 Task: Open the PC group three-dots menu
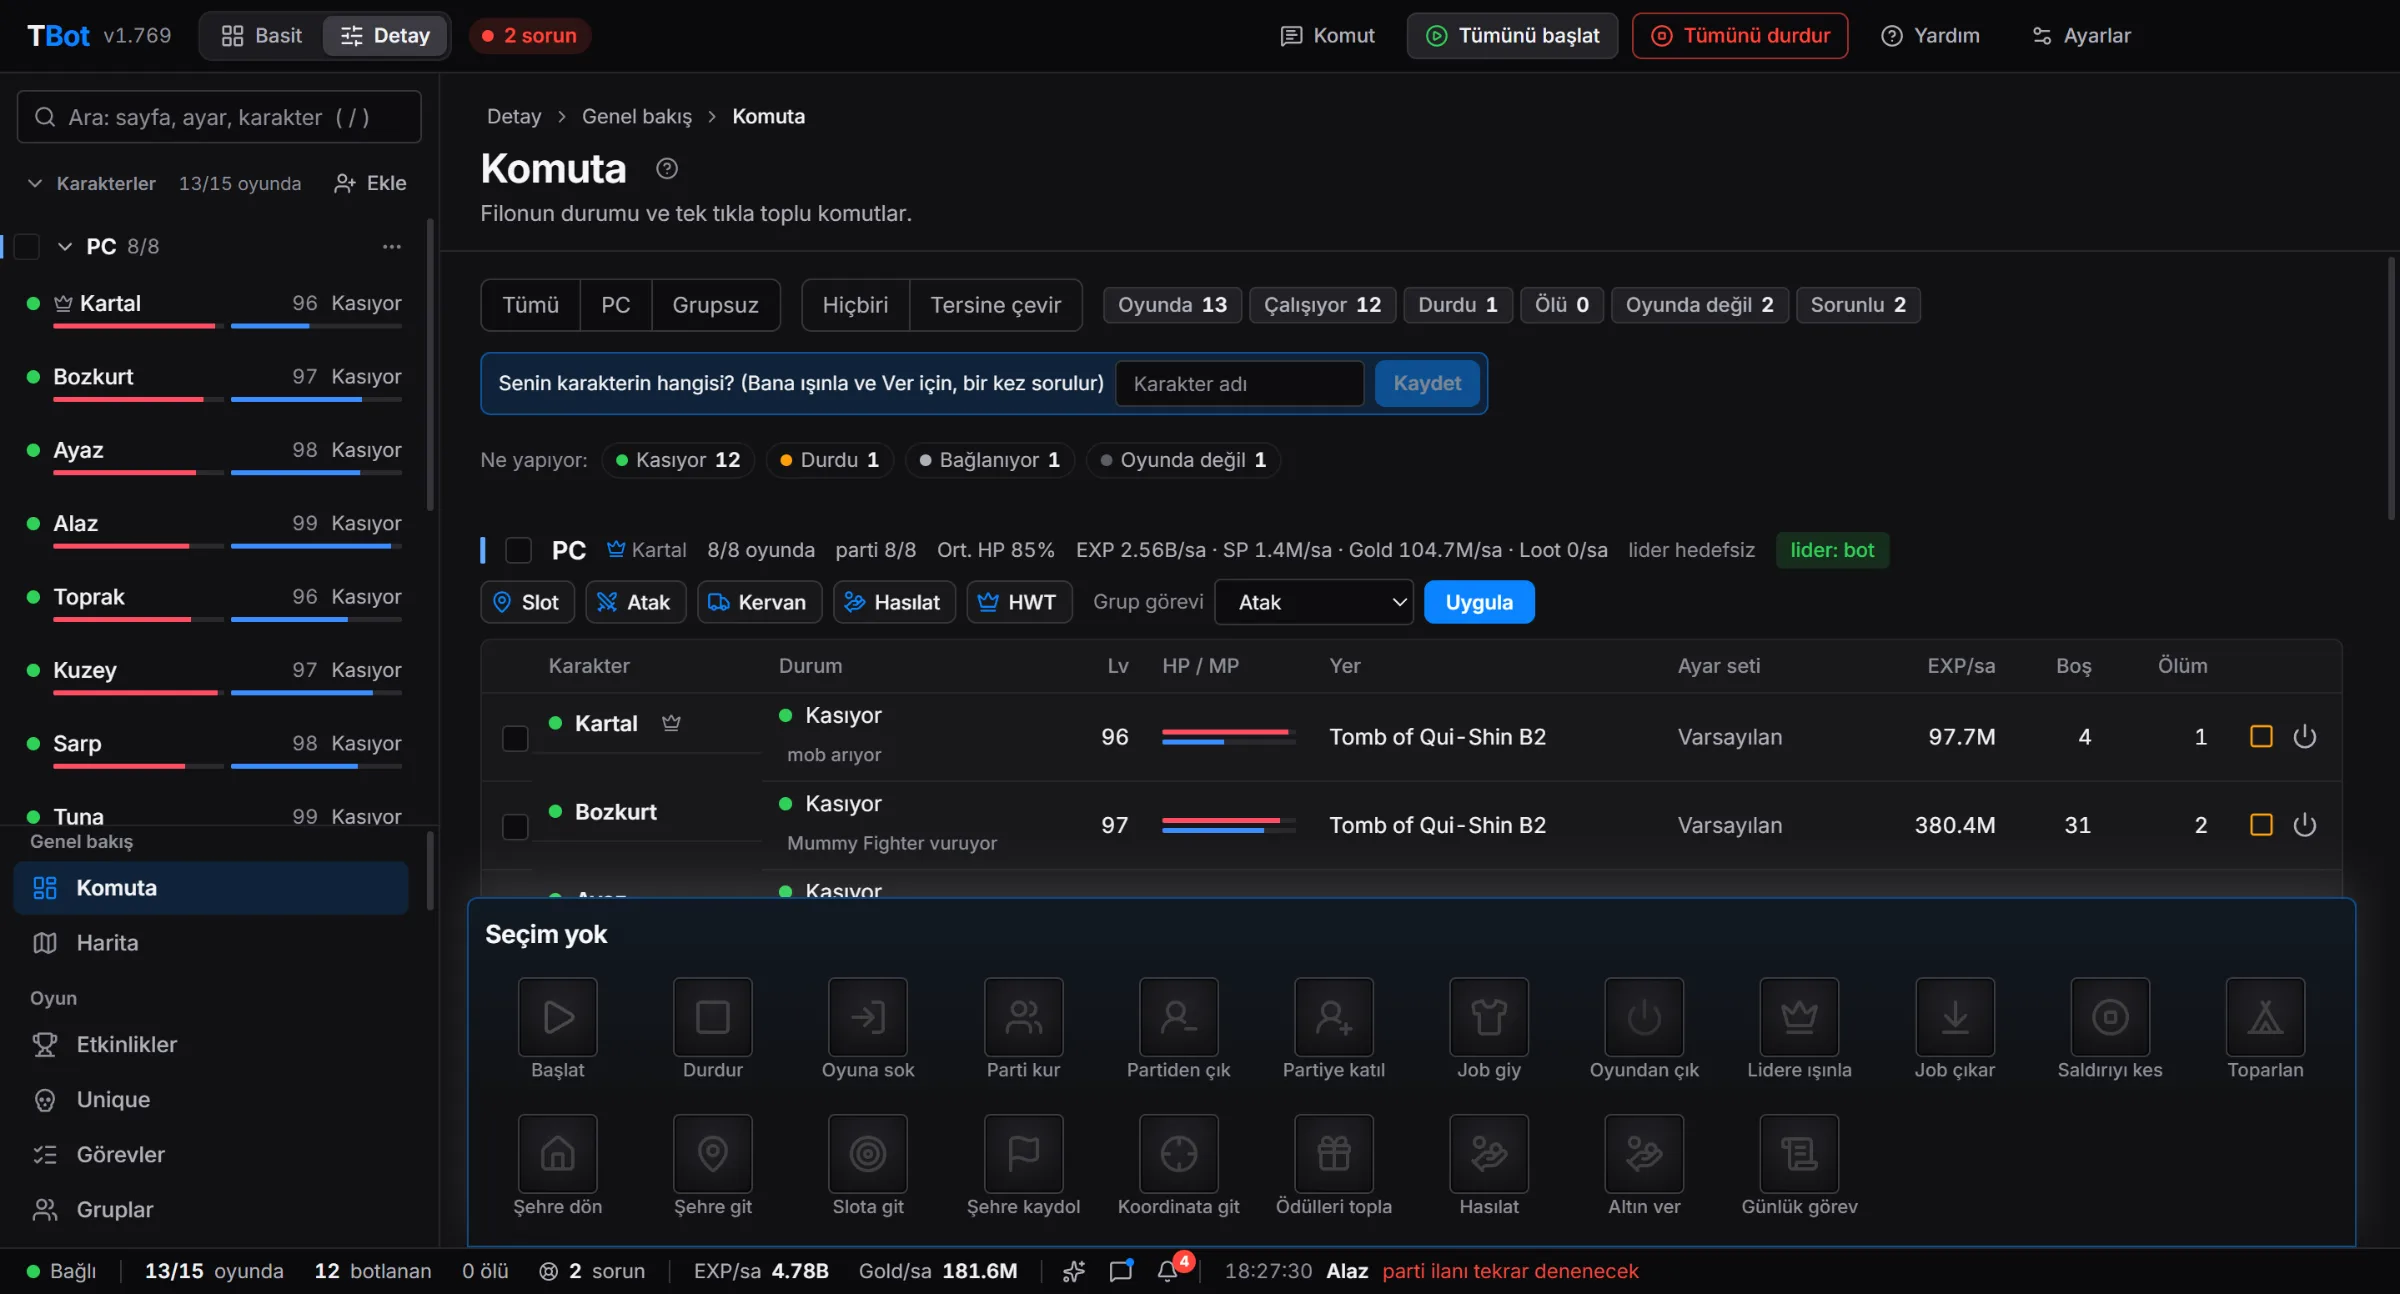391,246
